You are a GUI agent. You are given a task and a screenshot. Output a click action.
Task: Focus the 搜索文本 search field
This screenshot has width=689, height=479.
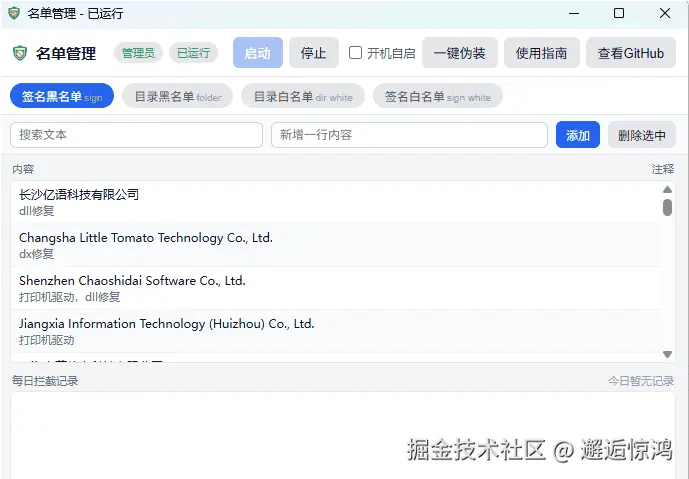137,135
